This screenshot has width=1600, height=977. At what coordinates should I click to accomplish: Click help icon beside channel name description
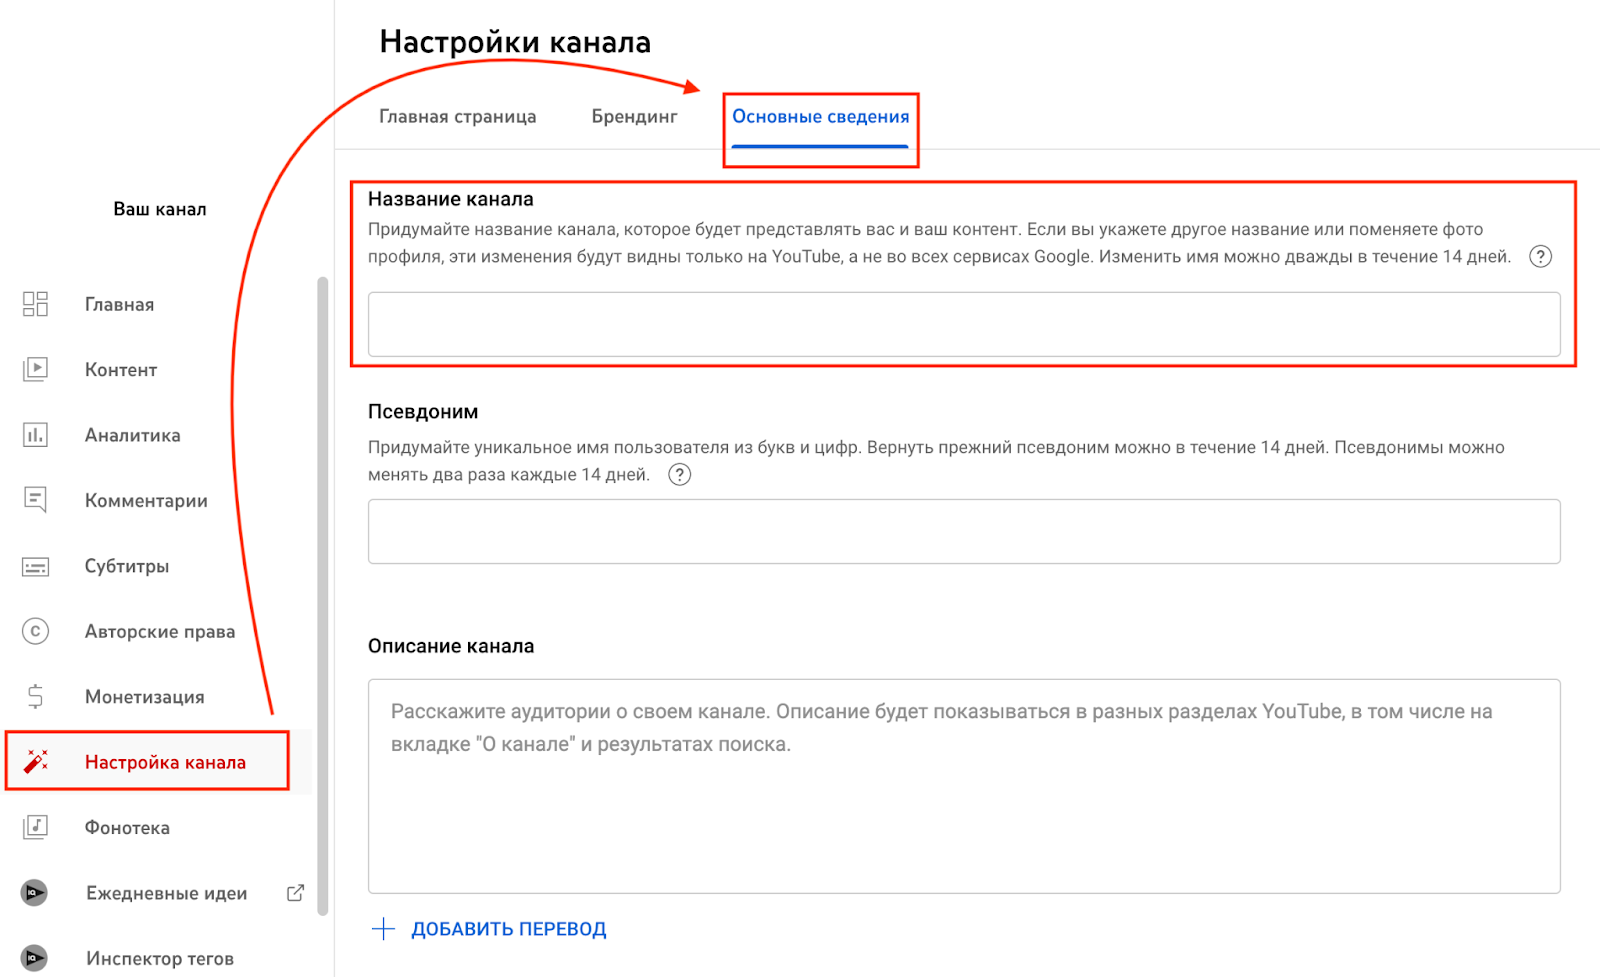pyautogui.click(x=1540, y=257)
